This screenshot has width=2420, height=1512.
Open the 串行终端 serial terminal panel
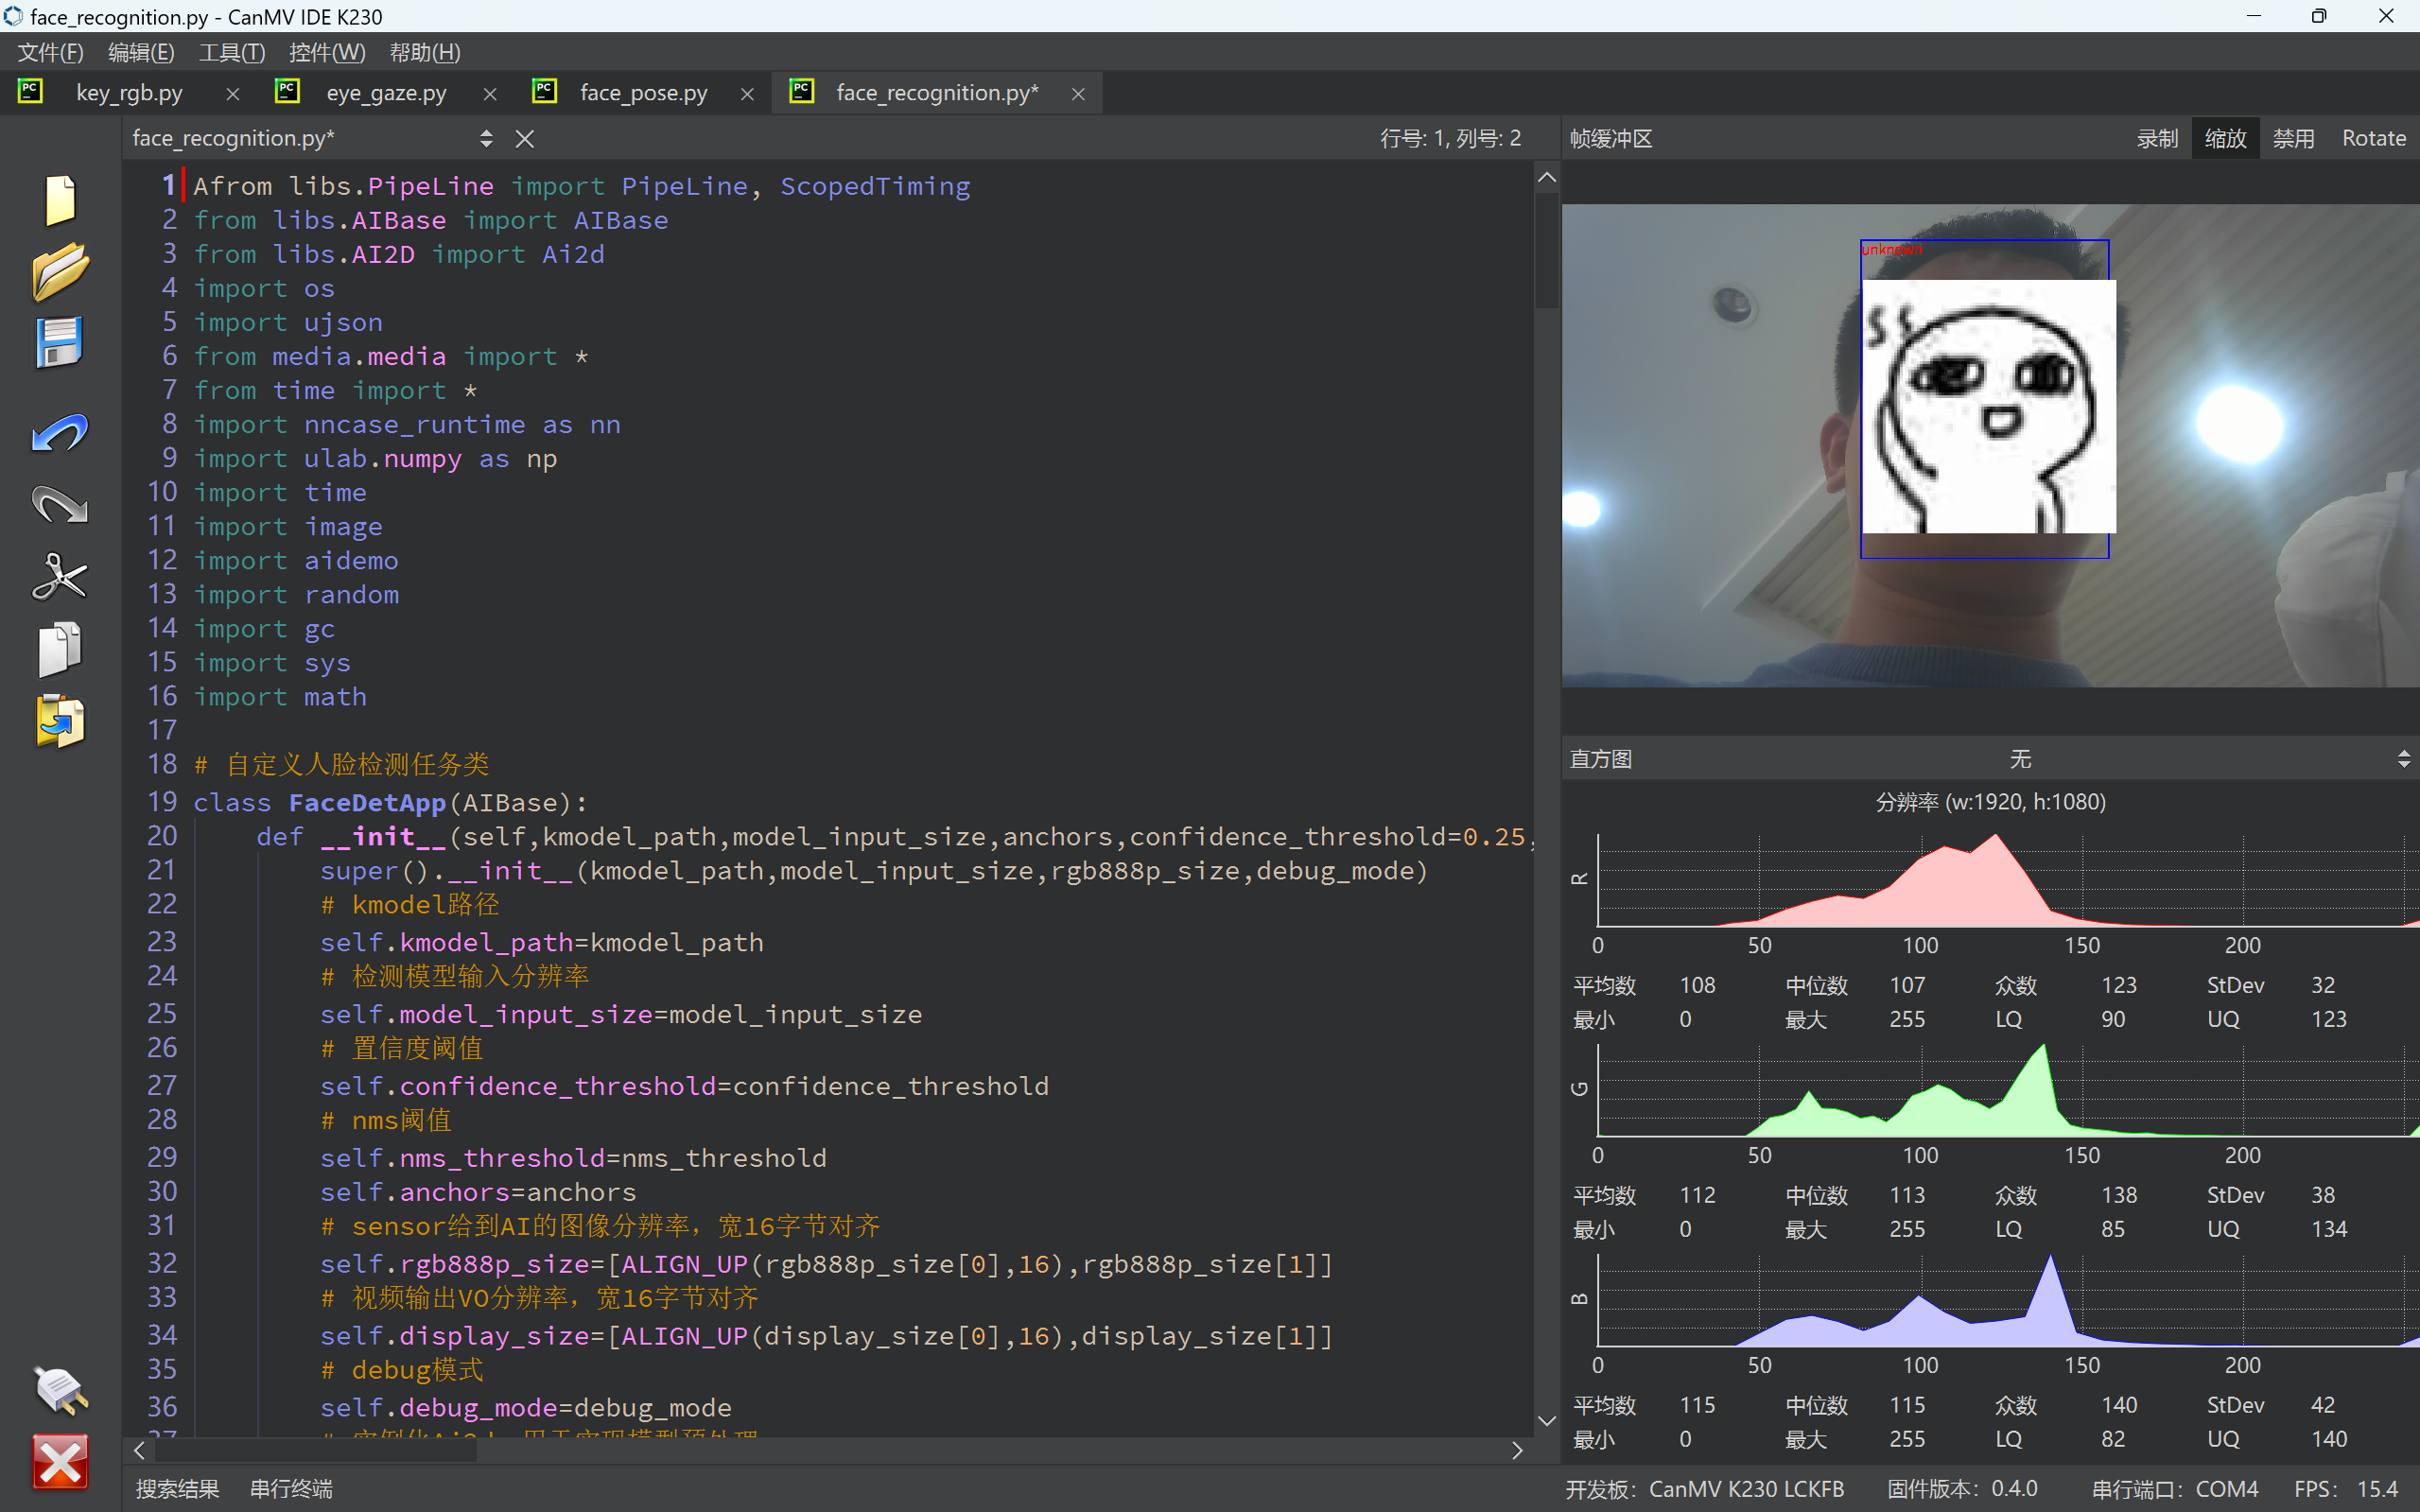[x=291, y=1488]
